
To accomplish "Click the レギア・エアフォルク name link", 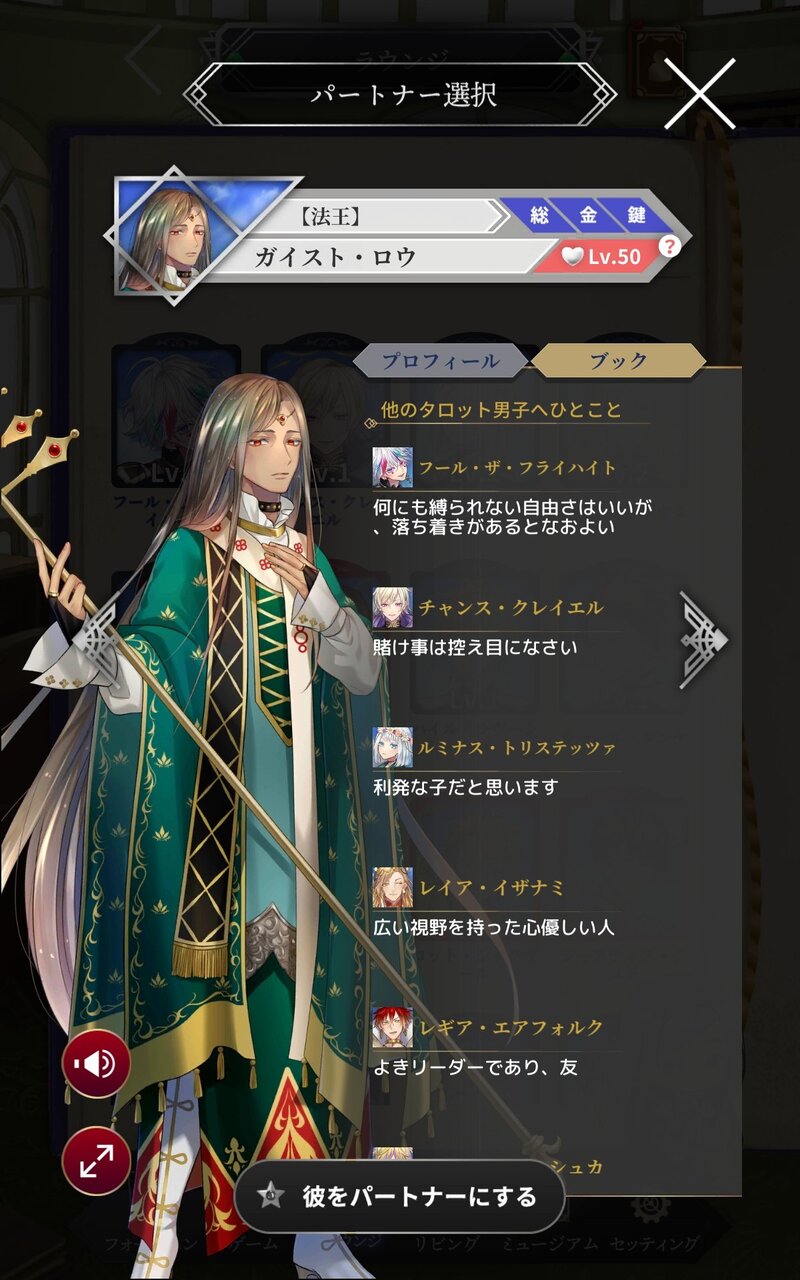I will click(x=510, y=1027).
